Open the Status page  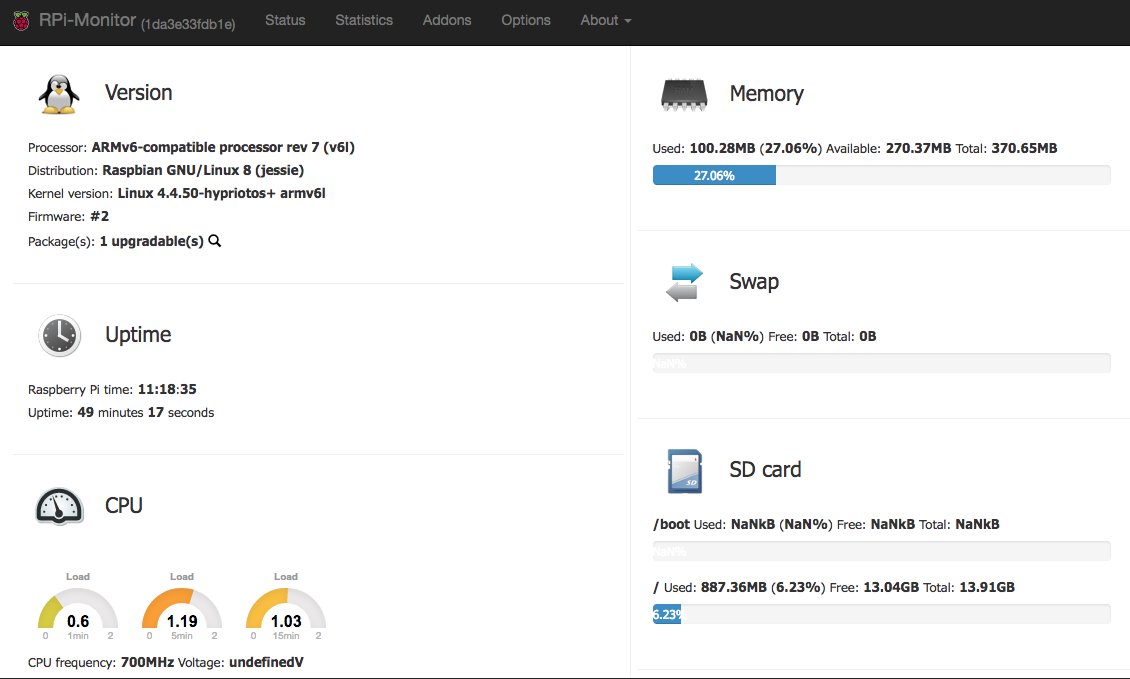pos(285,20)
